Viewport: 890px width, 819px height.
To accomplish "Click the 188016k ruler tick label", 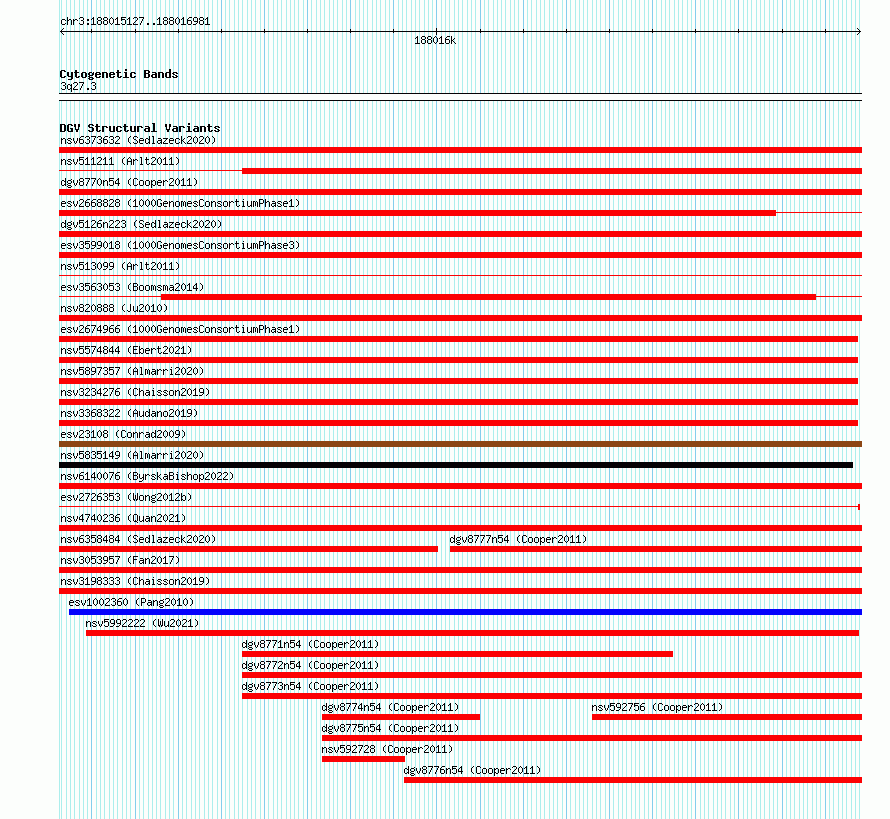I will coord(435,40).
